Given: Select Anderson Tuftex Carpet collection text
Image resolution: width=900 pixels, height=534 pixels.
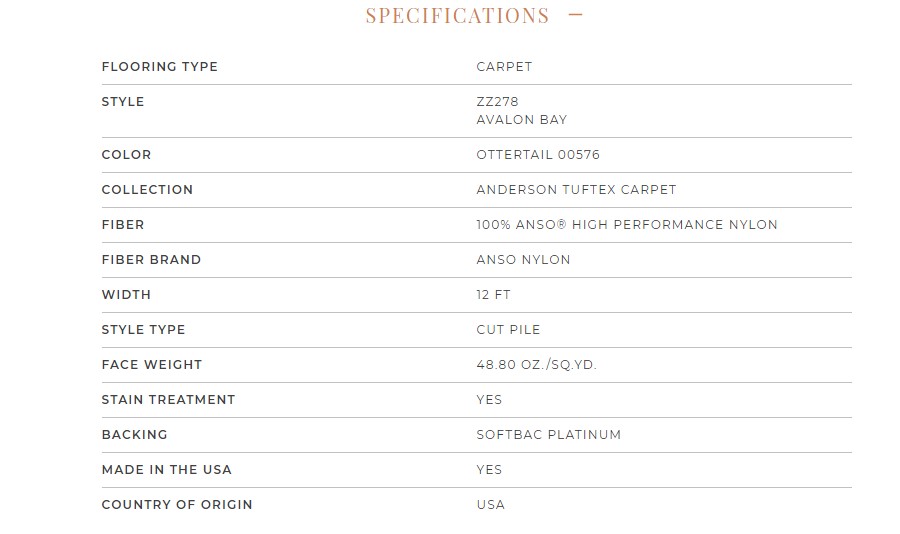Looking at the screenshot, I should (576, 190).
